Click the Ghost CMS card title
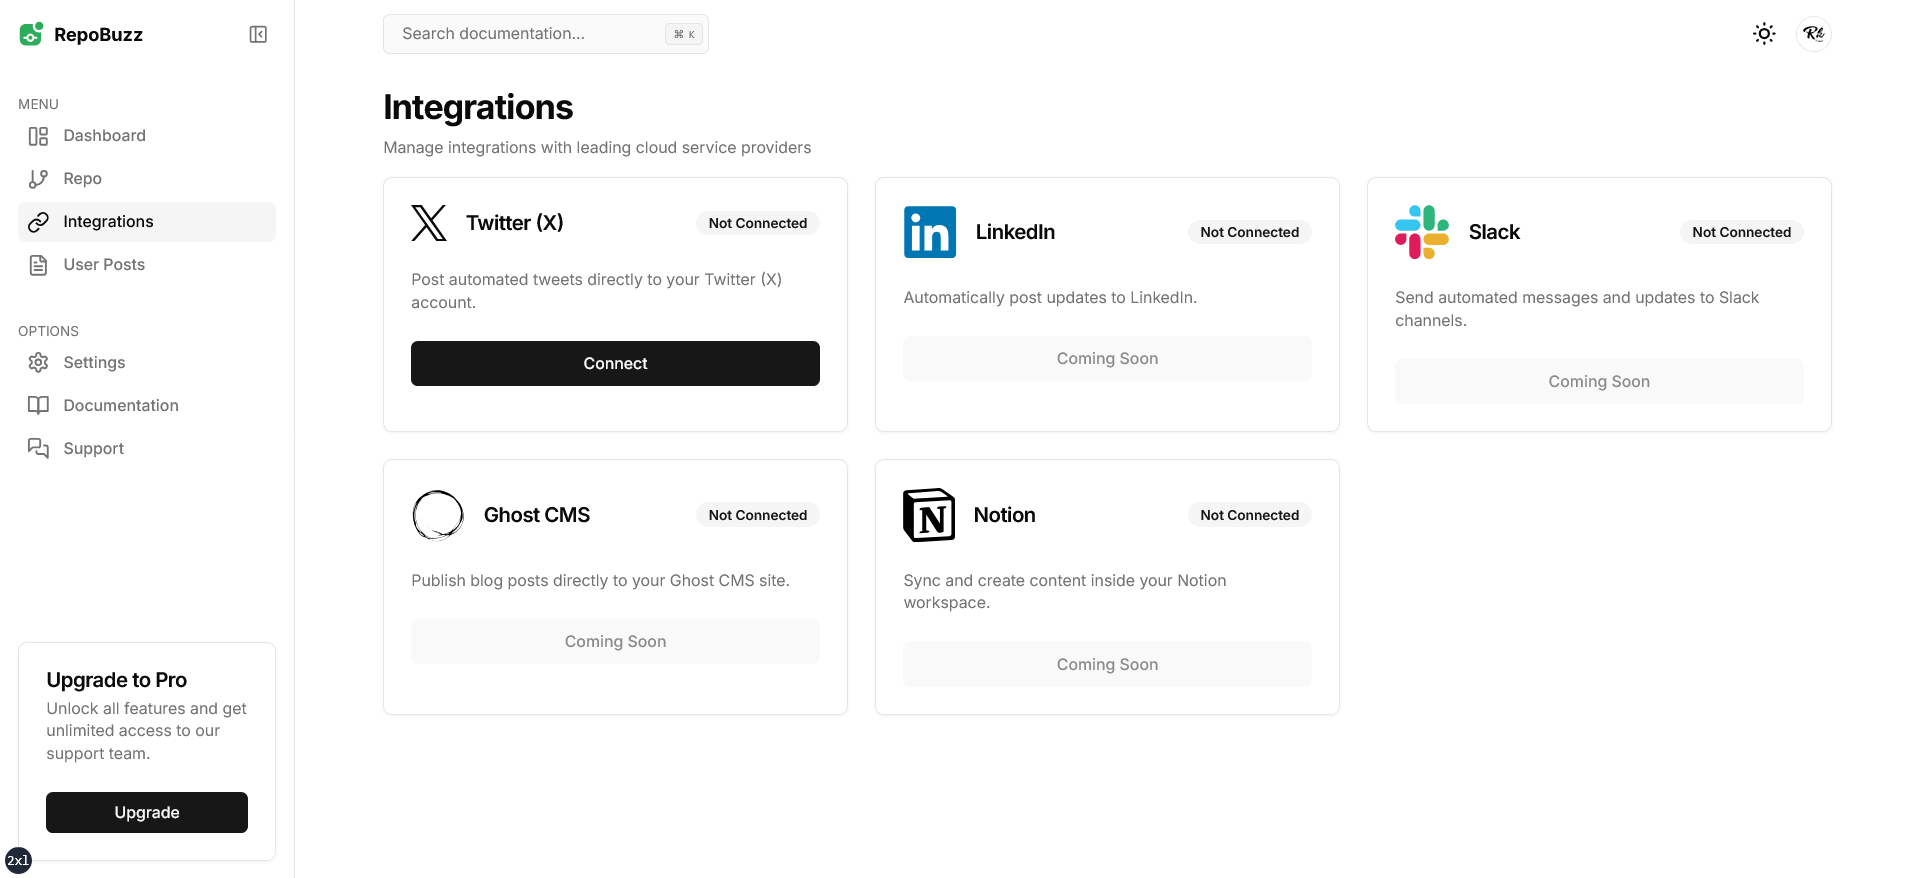The image size is (1920, 878). (537, 515)
